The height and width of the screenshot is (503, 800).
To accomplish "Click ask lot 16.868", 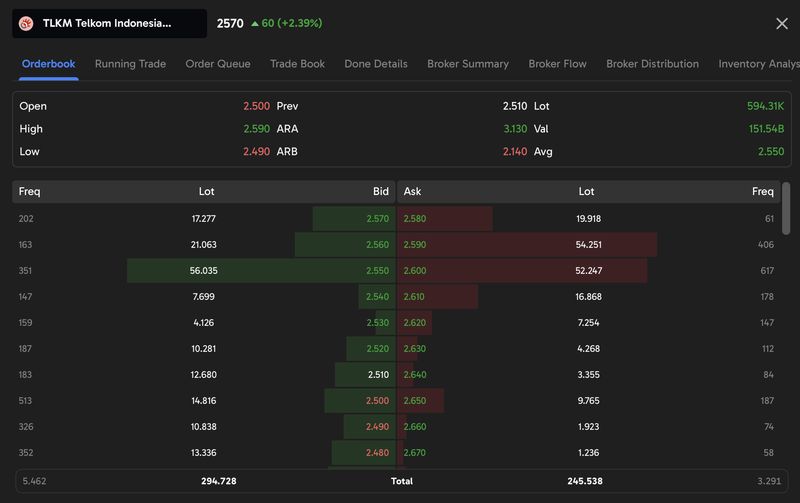I will coord(588,296).
